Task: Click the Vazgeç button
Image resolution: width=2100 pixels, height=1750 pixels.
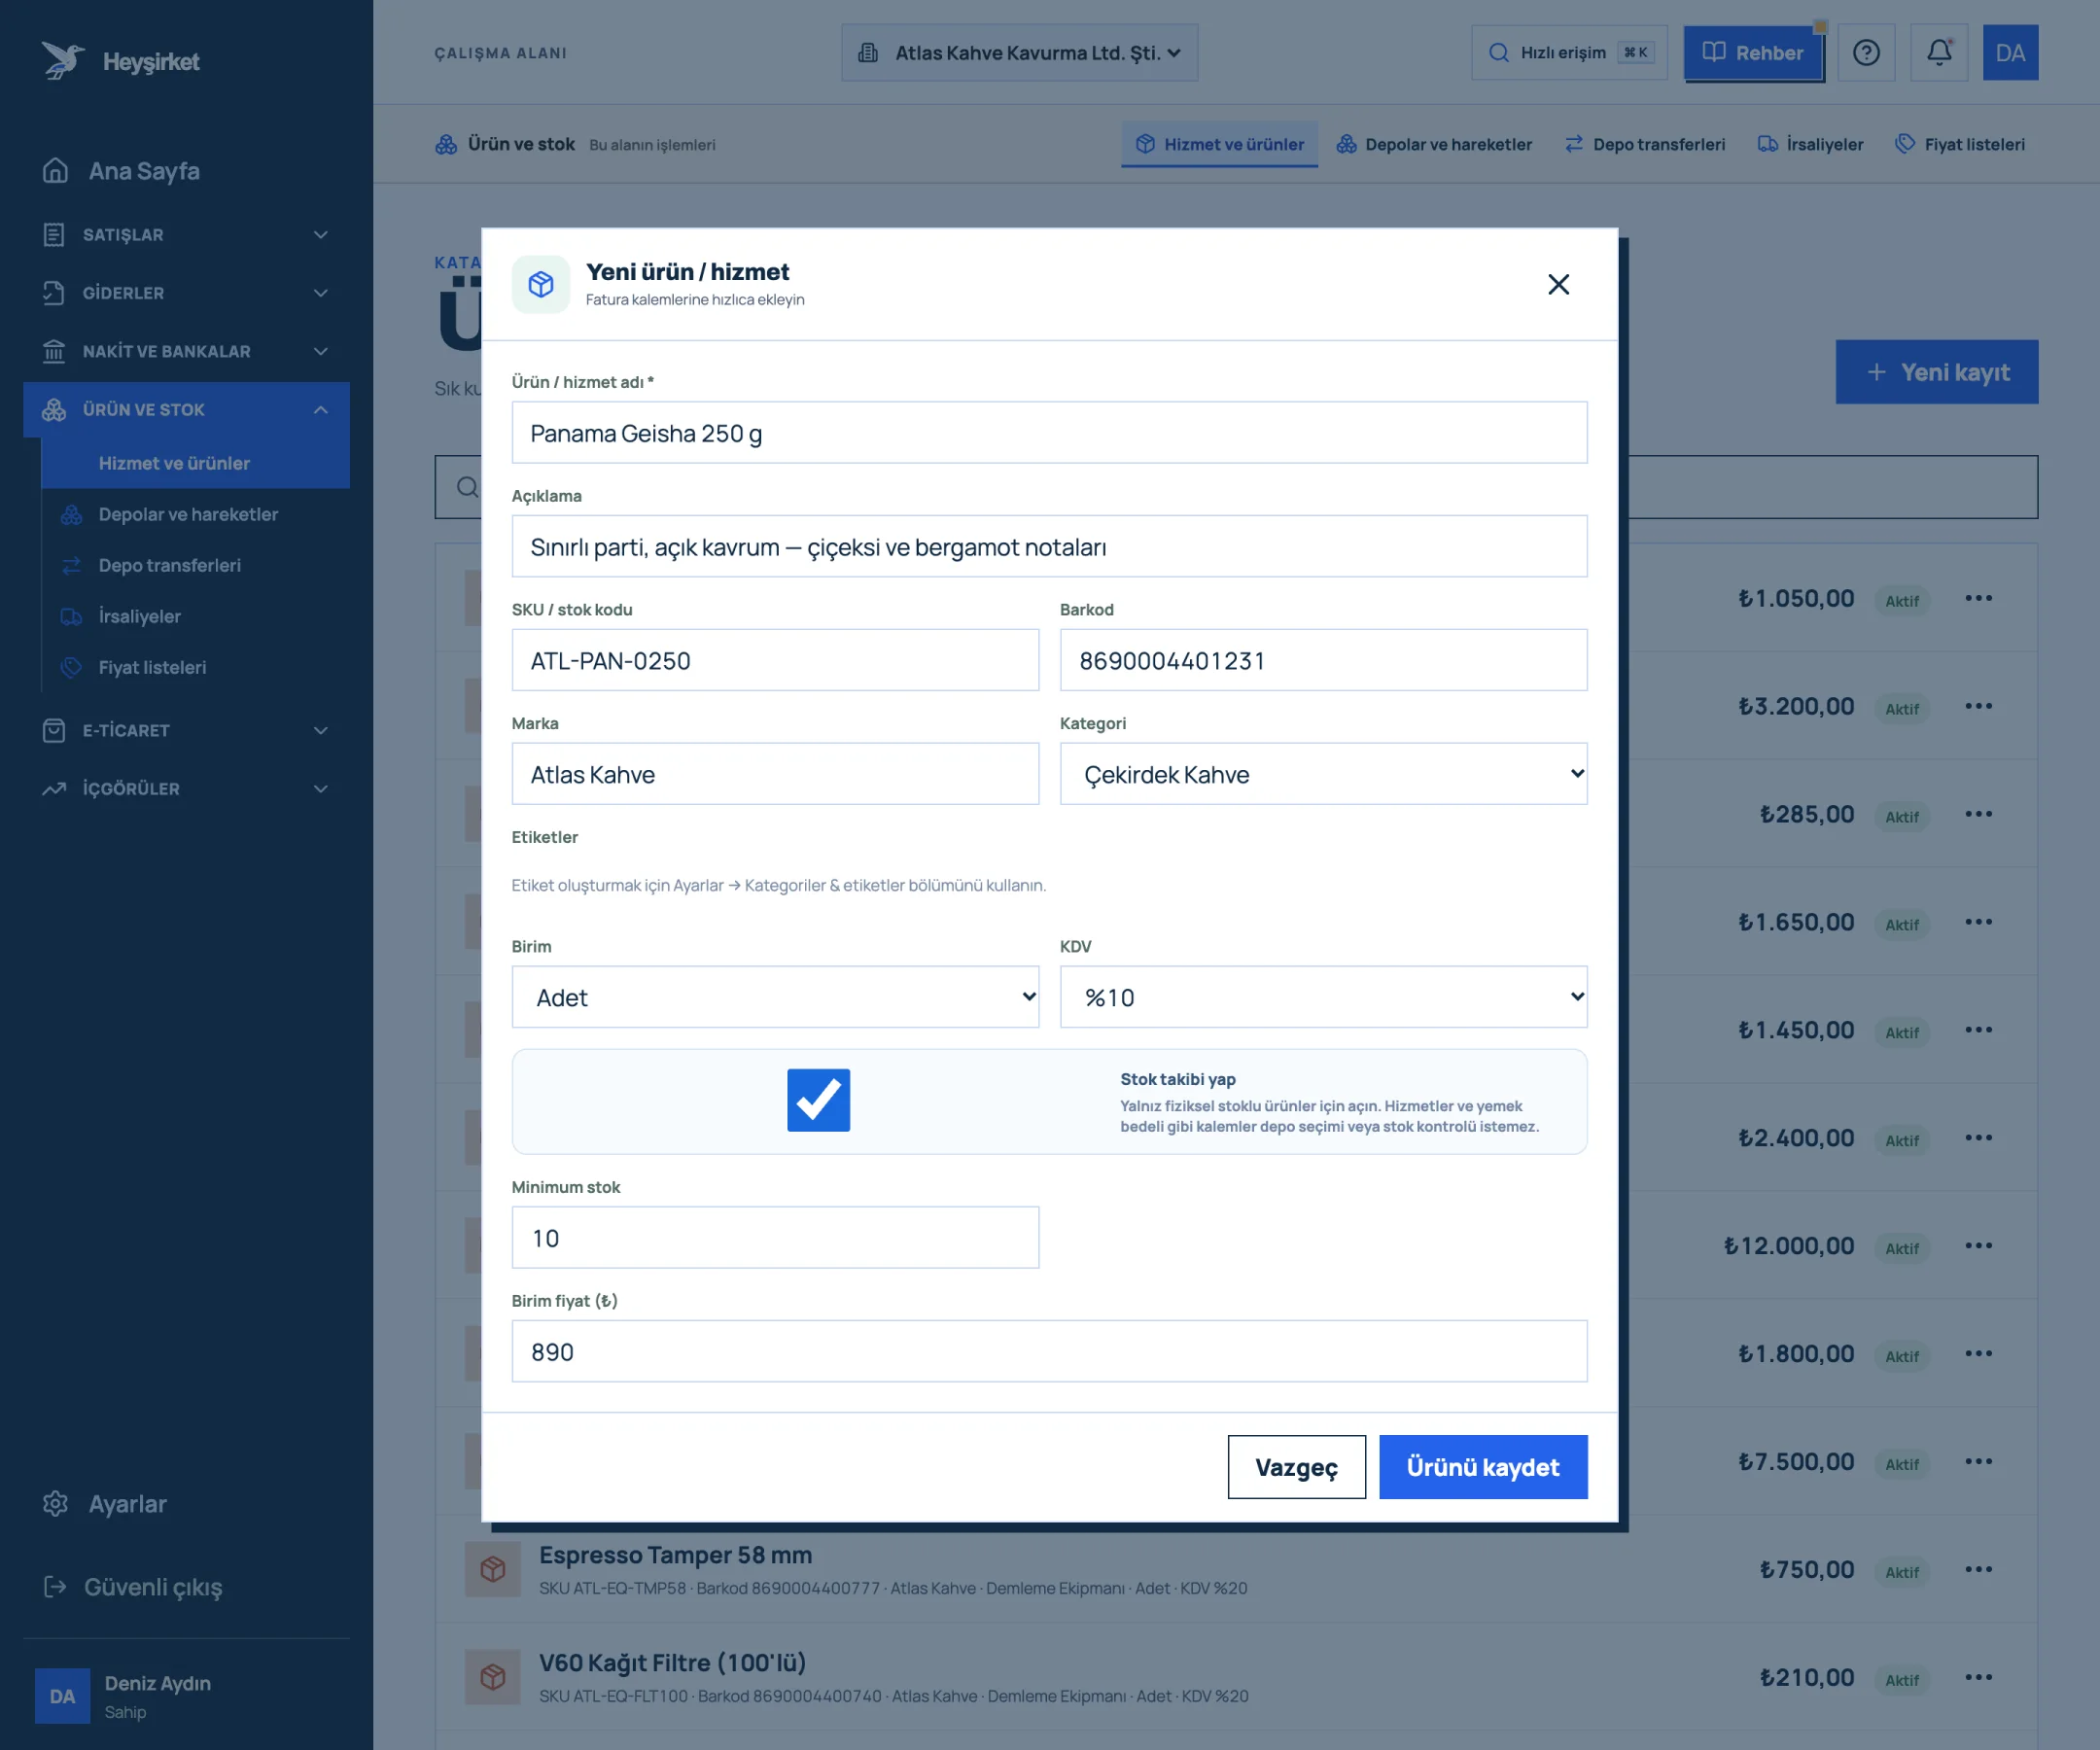Action: click(x=1296, y=1467)
